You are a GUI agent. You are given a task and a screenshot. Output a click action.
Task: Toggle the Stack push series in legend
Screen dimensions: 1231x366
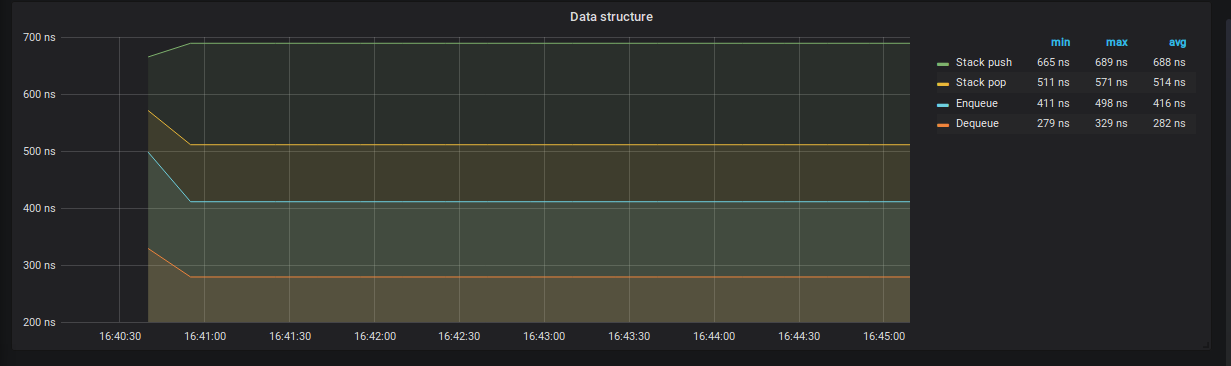(x=983, y=63)
